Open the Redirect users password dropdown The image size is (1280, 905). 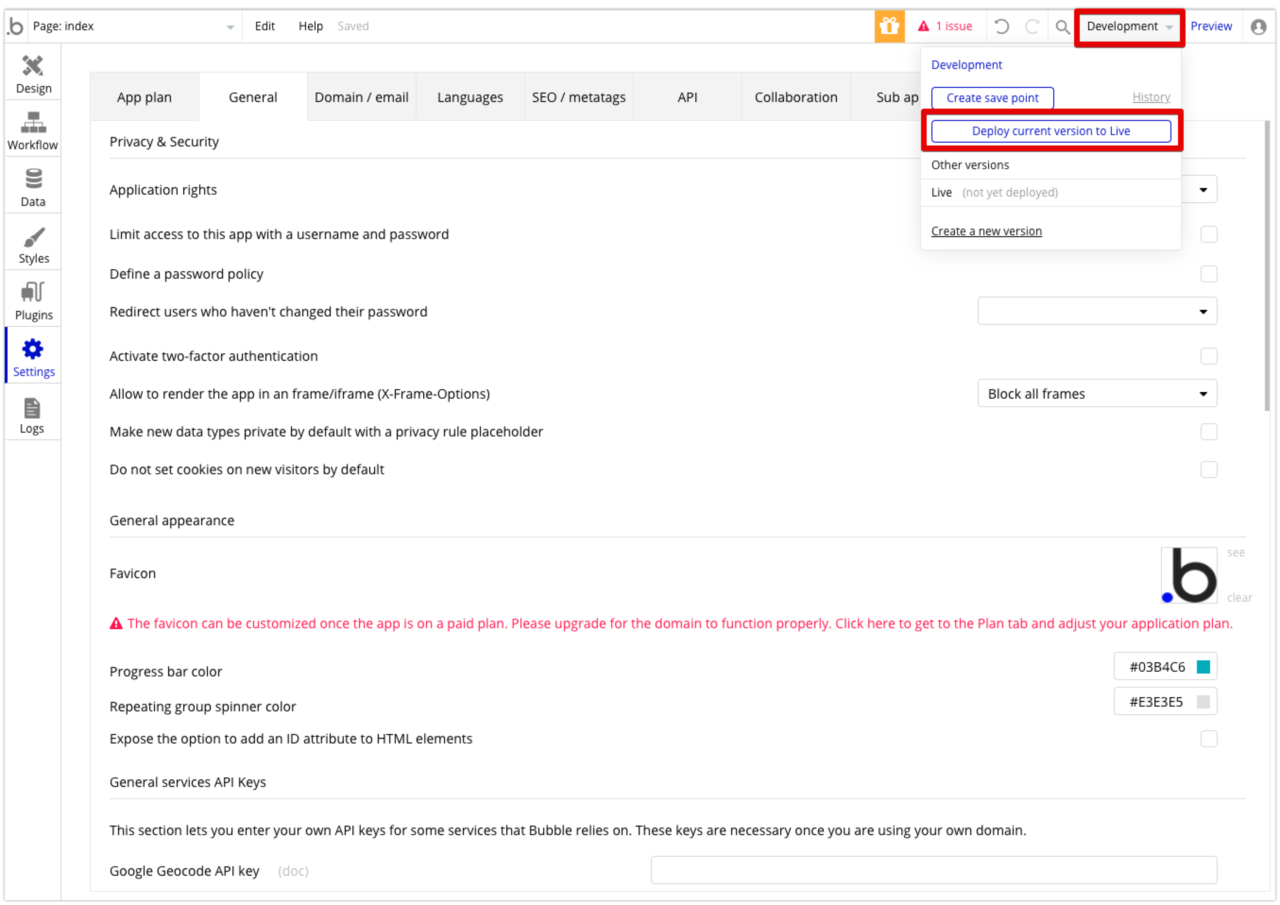pos(1097,311)
